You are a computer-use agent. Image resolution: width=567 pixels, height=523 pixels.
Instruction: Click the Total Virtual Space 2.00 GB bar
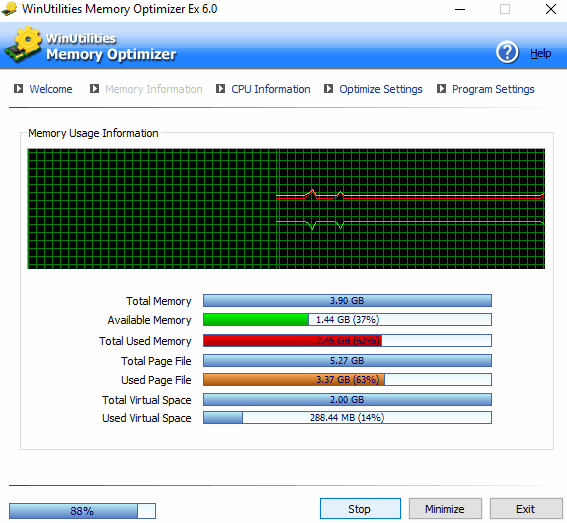[x=347, y=400]
